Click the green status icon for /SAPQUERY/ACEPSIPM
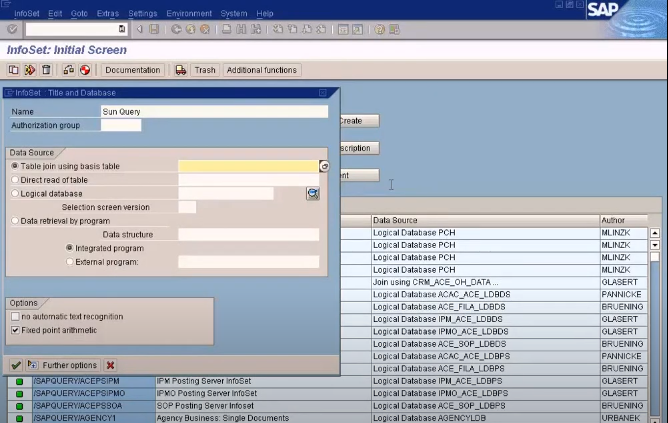Image resolution: width=668 pixels, height=423 pixels. click(19, 381)
